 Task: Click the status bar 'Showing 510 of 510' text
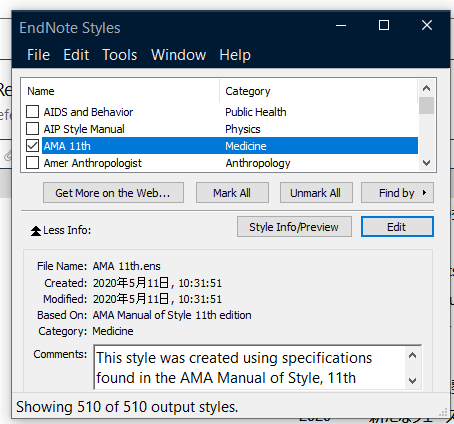[127, 407]
